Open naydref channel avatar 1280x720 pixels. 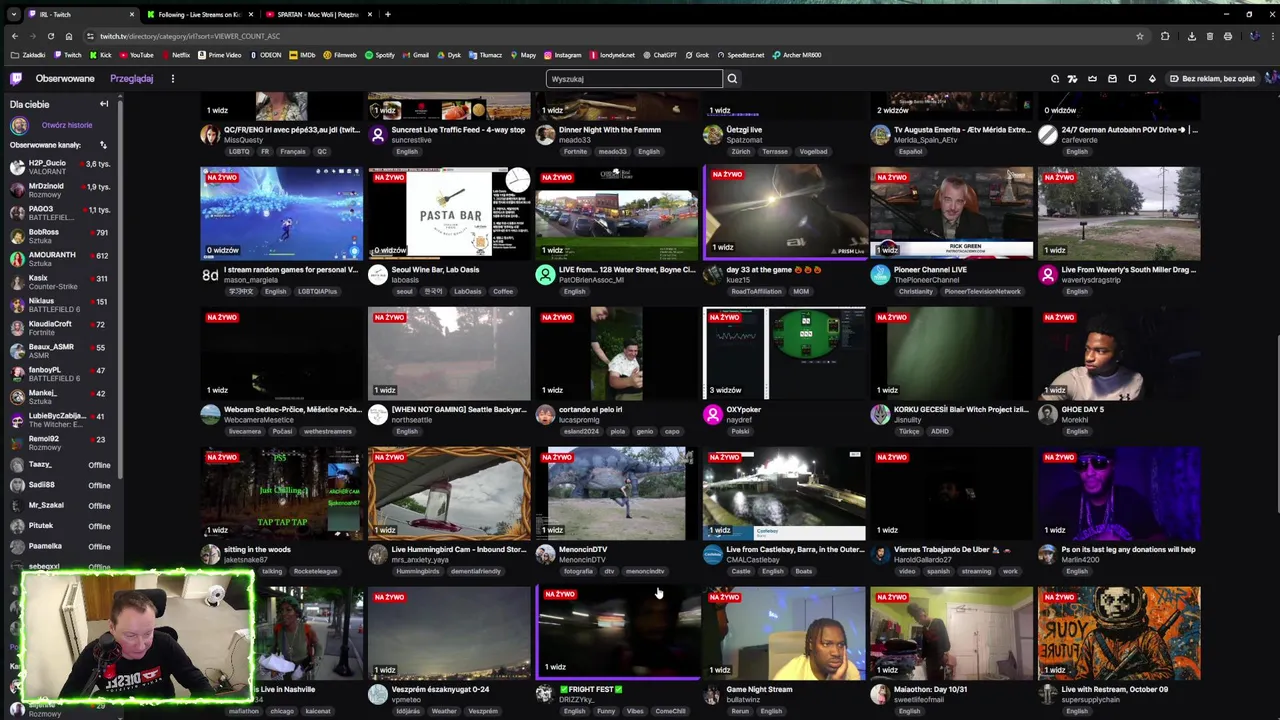tap(712, 414)
